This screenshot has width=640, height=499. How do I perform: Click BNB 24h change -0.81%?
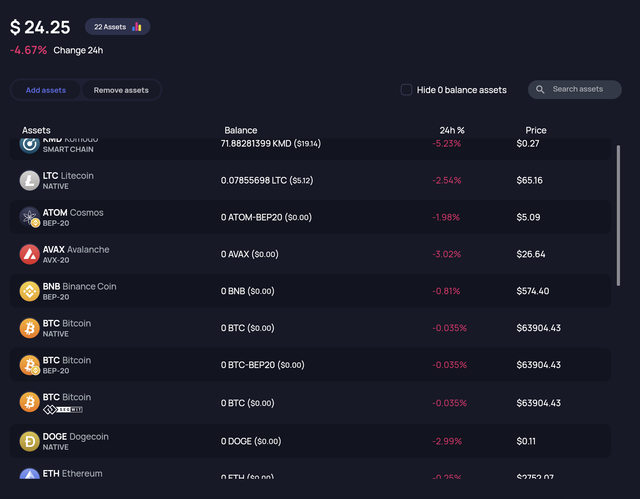446,291
